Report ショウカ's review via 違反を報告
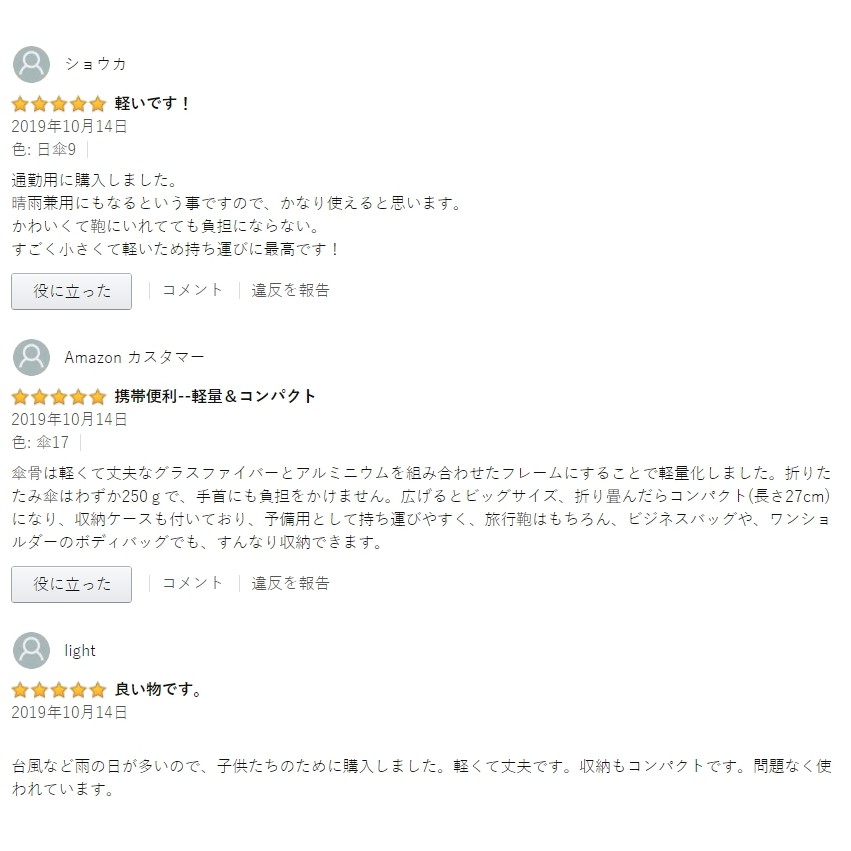Viewport: 851px width, 851px height. click(x=290, y=290)
